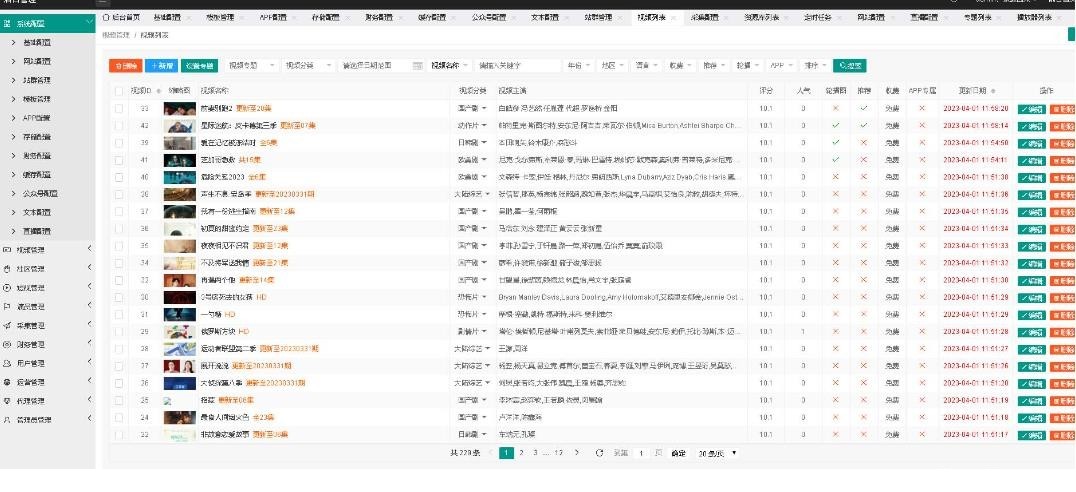The width and height of the screenshot is (1076, 492).
Task: Toggle carousel cross icon for row ID 33
Action: [x=835, y=108]
